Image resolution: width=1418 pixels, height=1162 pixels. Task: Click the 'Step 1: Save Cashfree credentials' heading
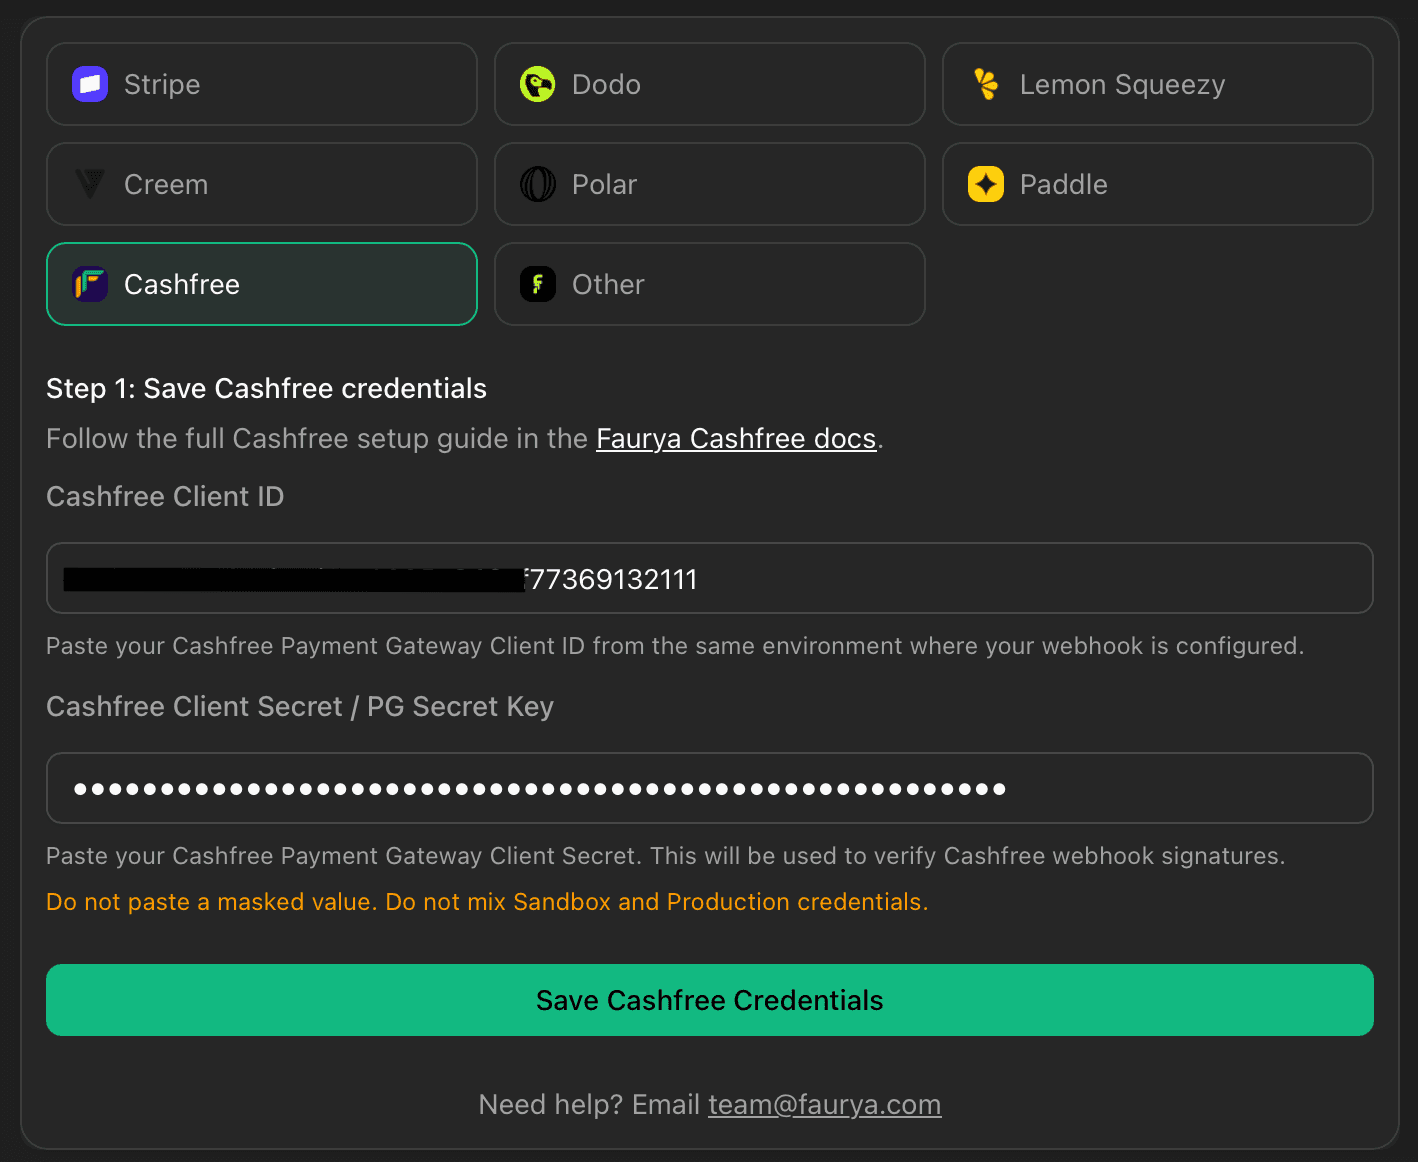(x=266, y=388)
